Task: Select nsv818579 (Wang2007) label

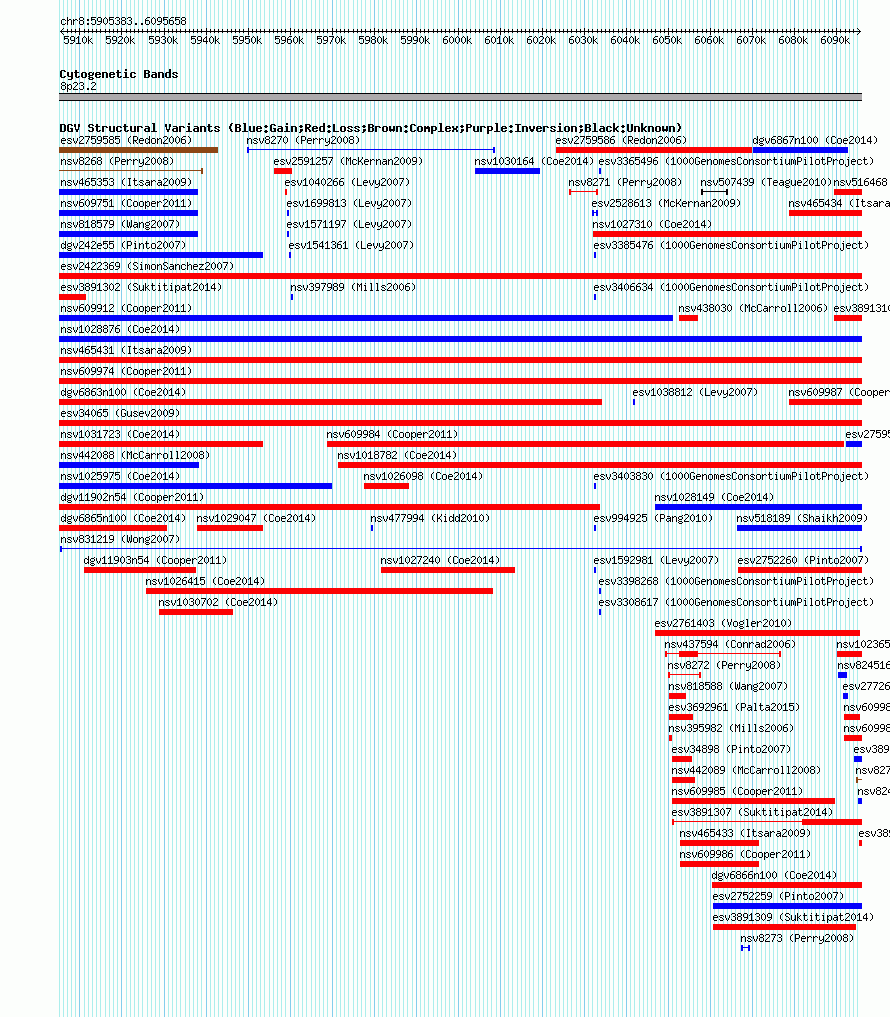Action: click(x=120, y=224)
